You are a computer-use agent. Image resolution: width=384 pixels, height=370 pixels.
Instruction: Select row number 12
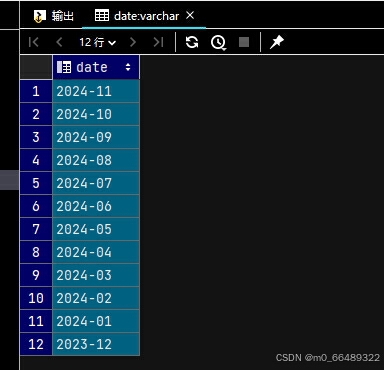click(x=36, y=344)
